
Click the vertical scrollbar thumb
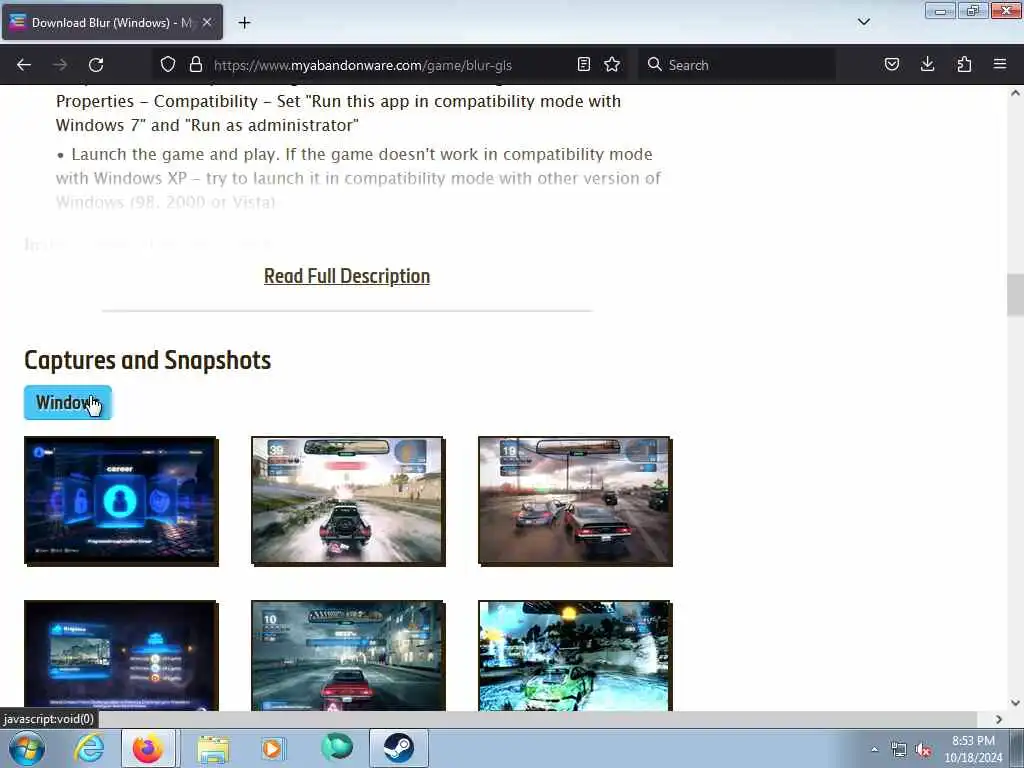point(1015,295)
